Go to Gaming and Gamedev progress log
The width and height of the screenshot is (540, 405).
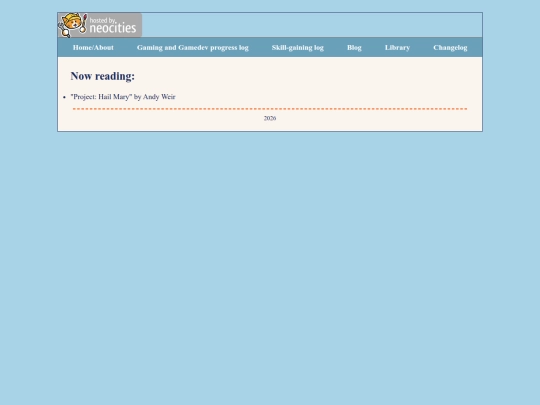(193, 48)
